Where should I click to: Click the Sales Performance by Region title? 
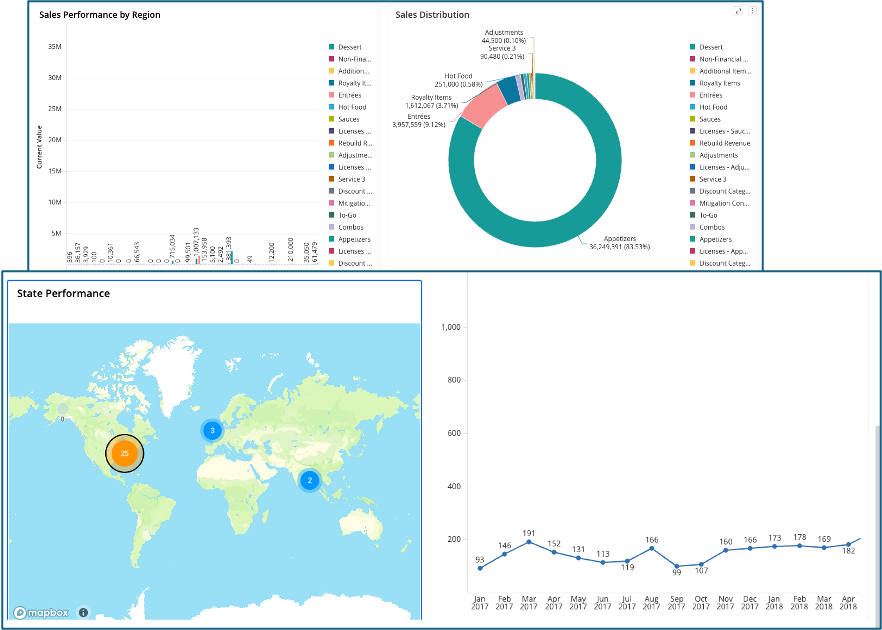(x=99, y=15)
